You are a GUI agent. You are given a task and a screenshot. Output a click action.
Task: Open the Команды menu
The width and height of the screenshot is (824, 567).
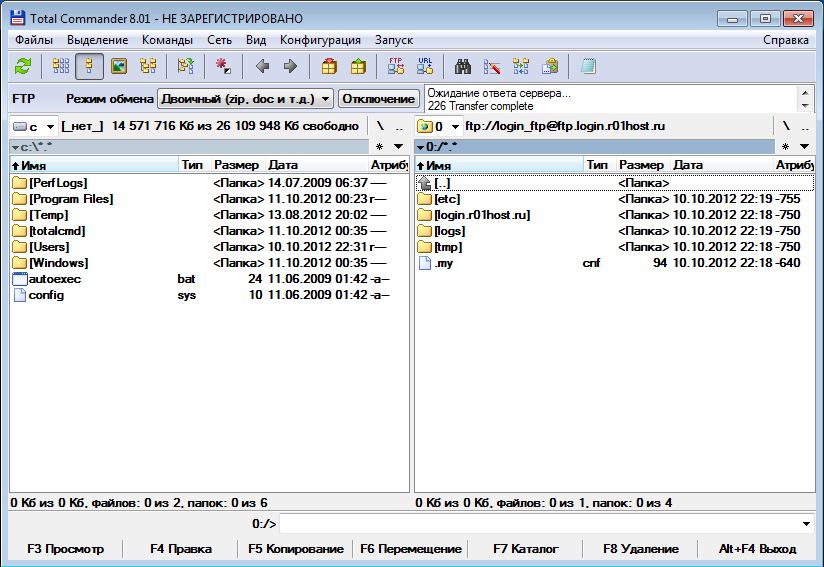167,40
